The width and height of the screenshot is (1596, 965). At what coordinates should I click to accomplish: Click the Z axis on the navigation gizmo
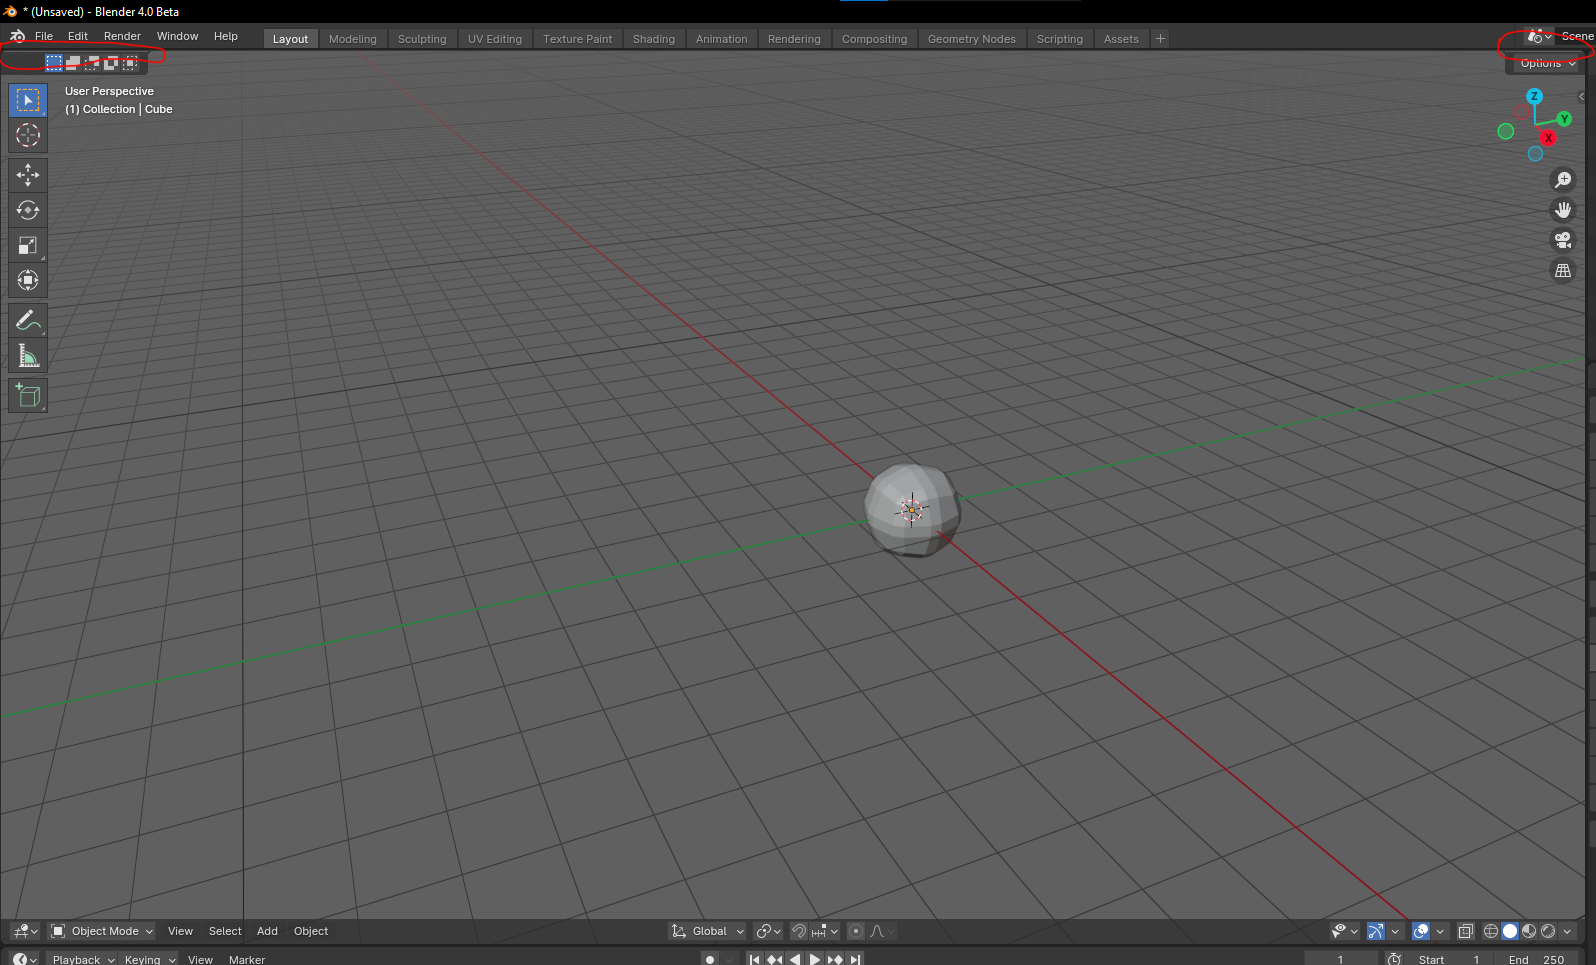pos(1534,96)
